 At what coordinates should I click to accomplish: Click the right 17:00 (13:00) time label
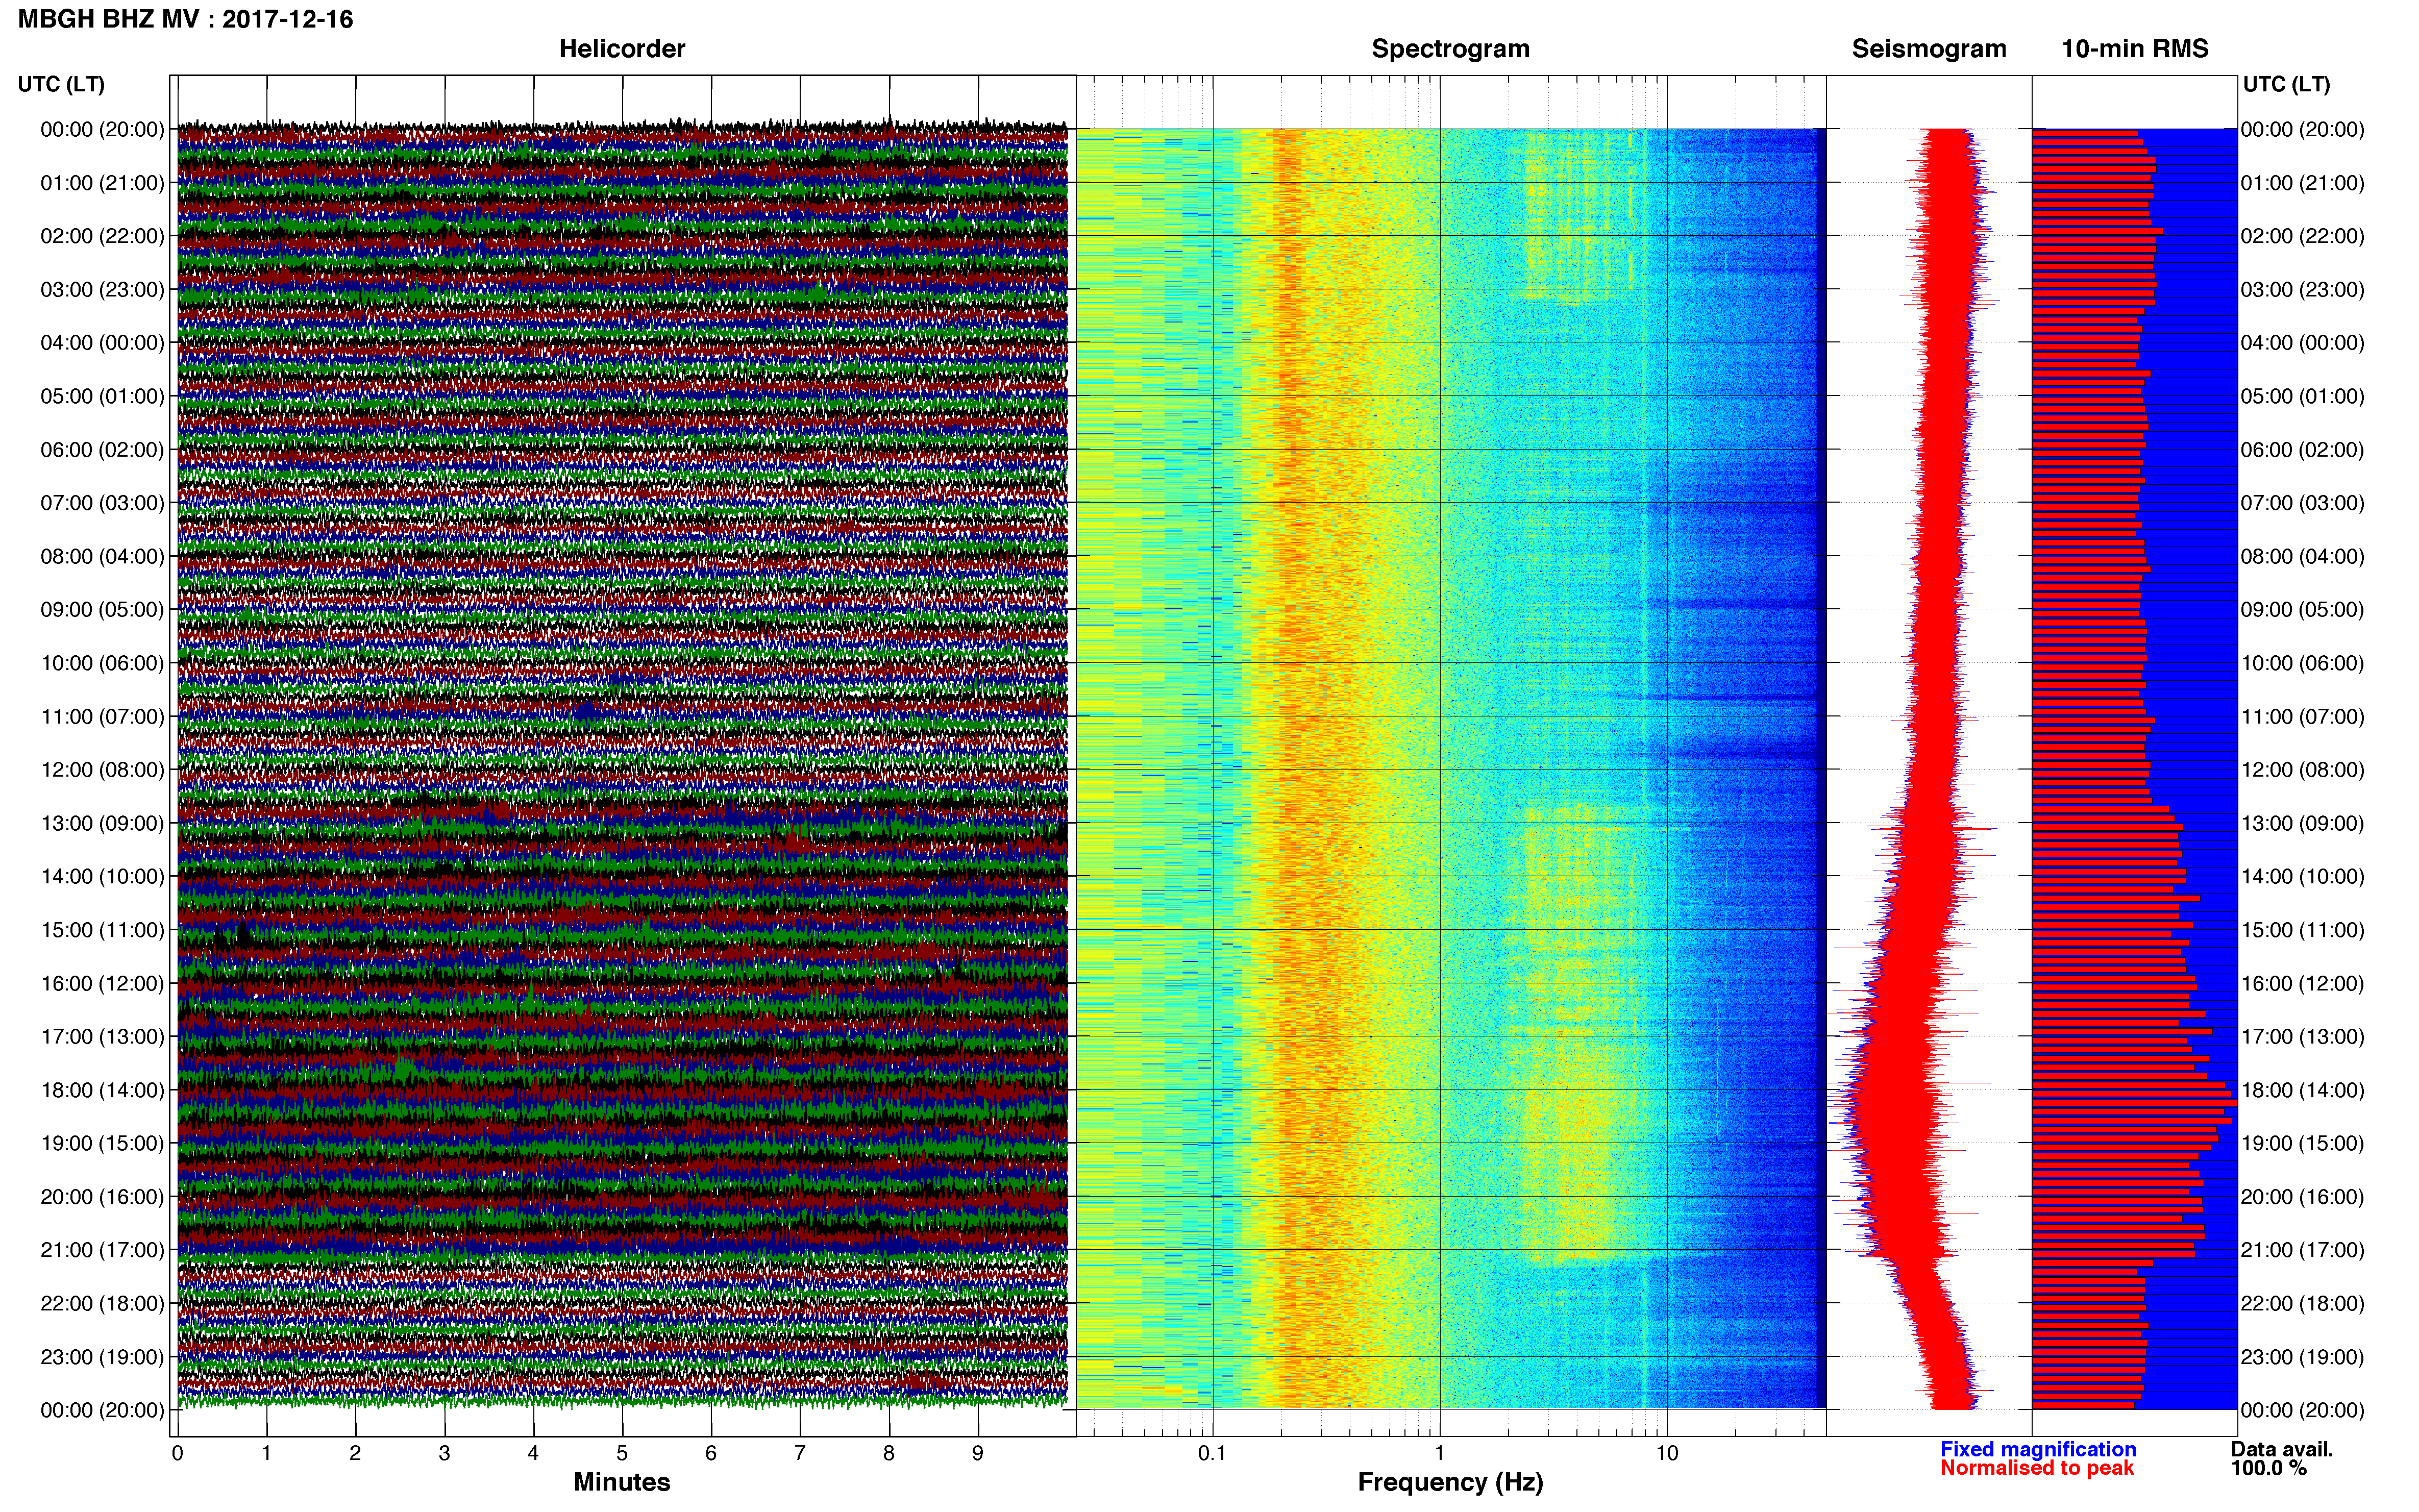[2302, 1037]
